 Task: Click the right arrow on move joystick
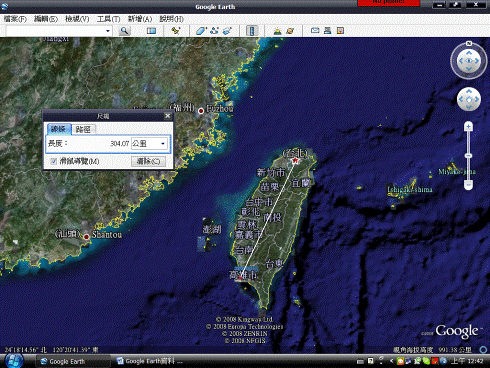(477, 99)
